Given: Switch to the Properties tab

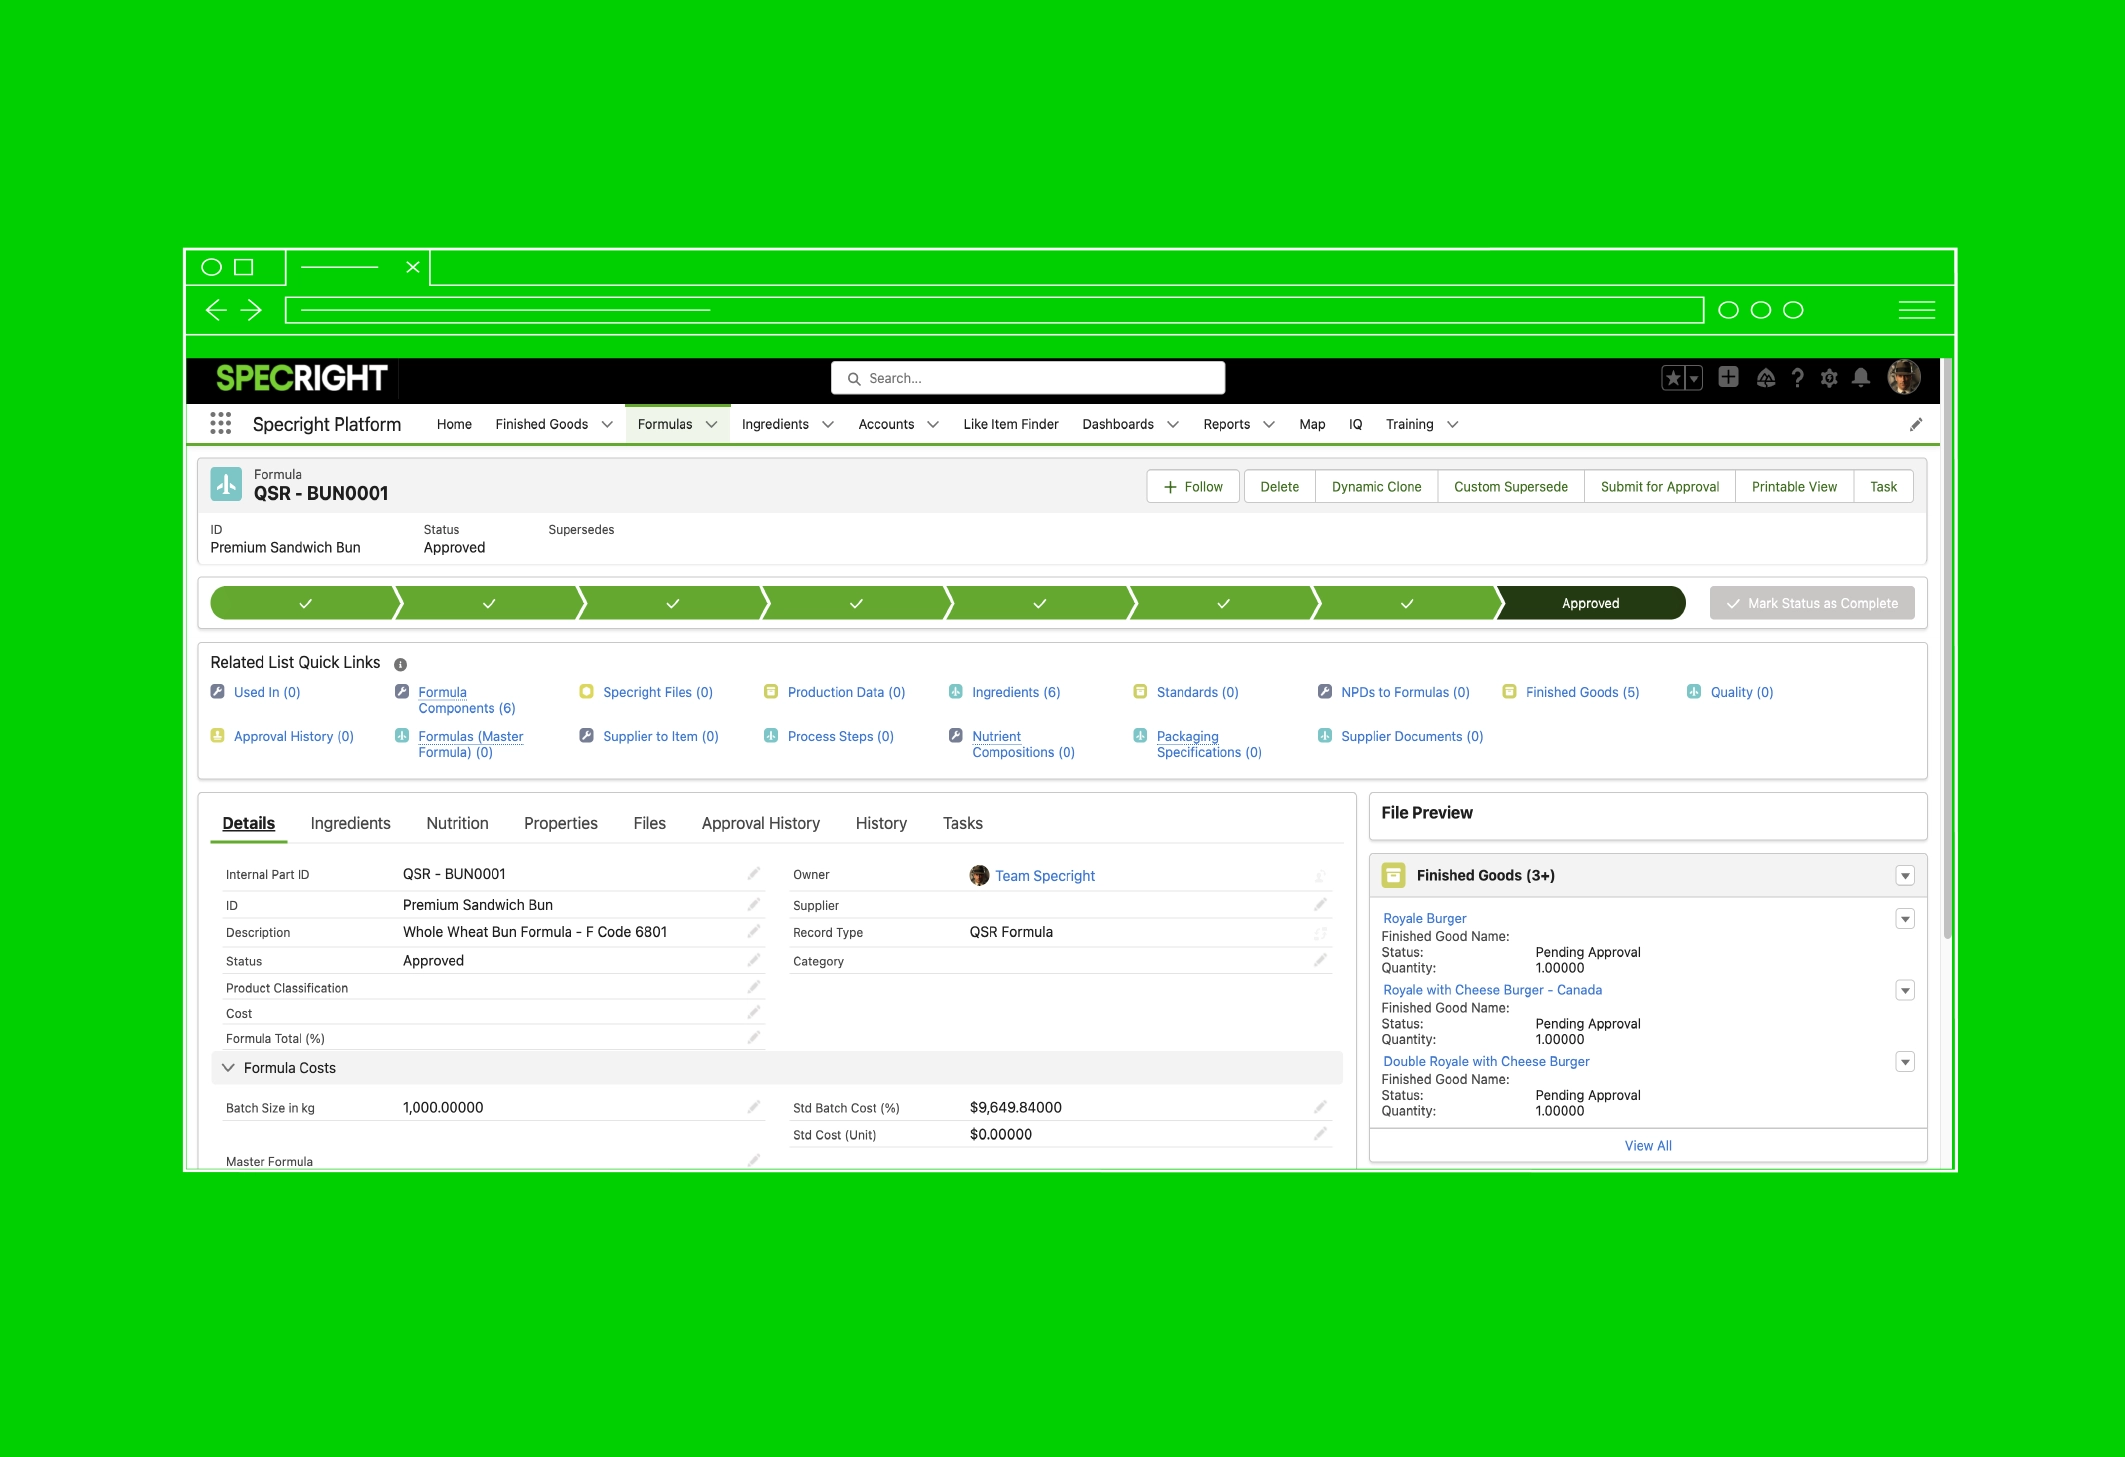Looking at the screenshot, I should [x=561, y=823].
